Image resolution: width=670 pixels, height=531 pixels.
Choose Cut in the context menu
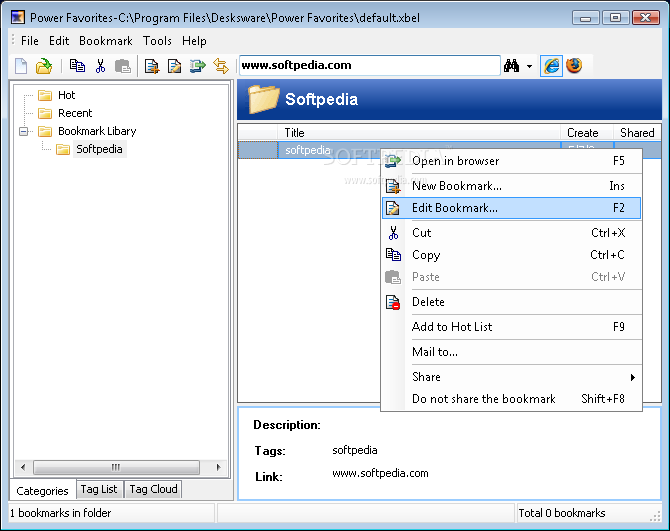click(x=511, y=233)
